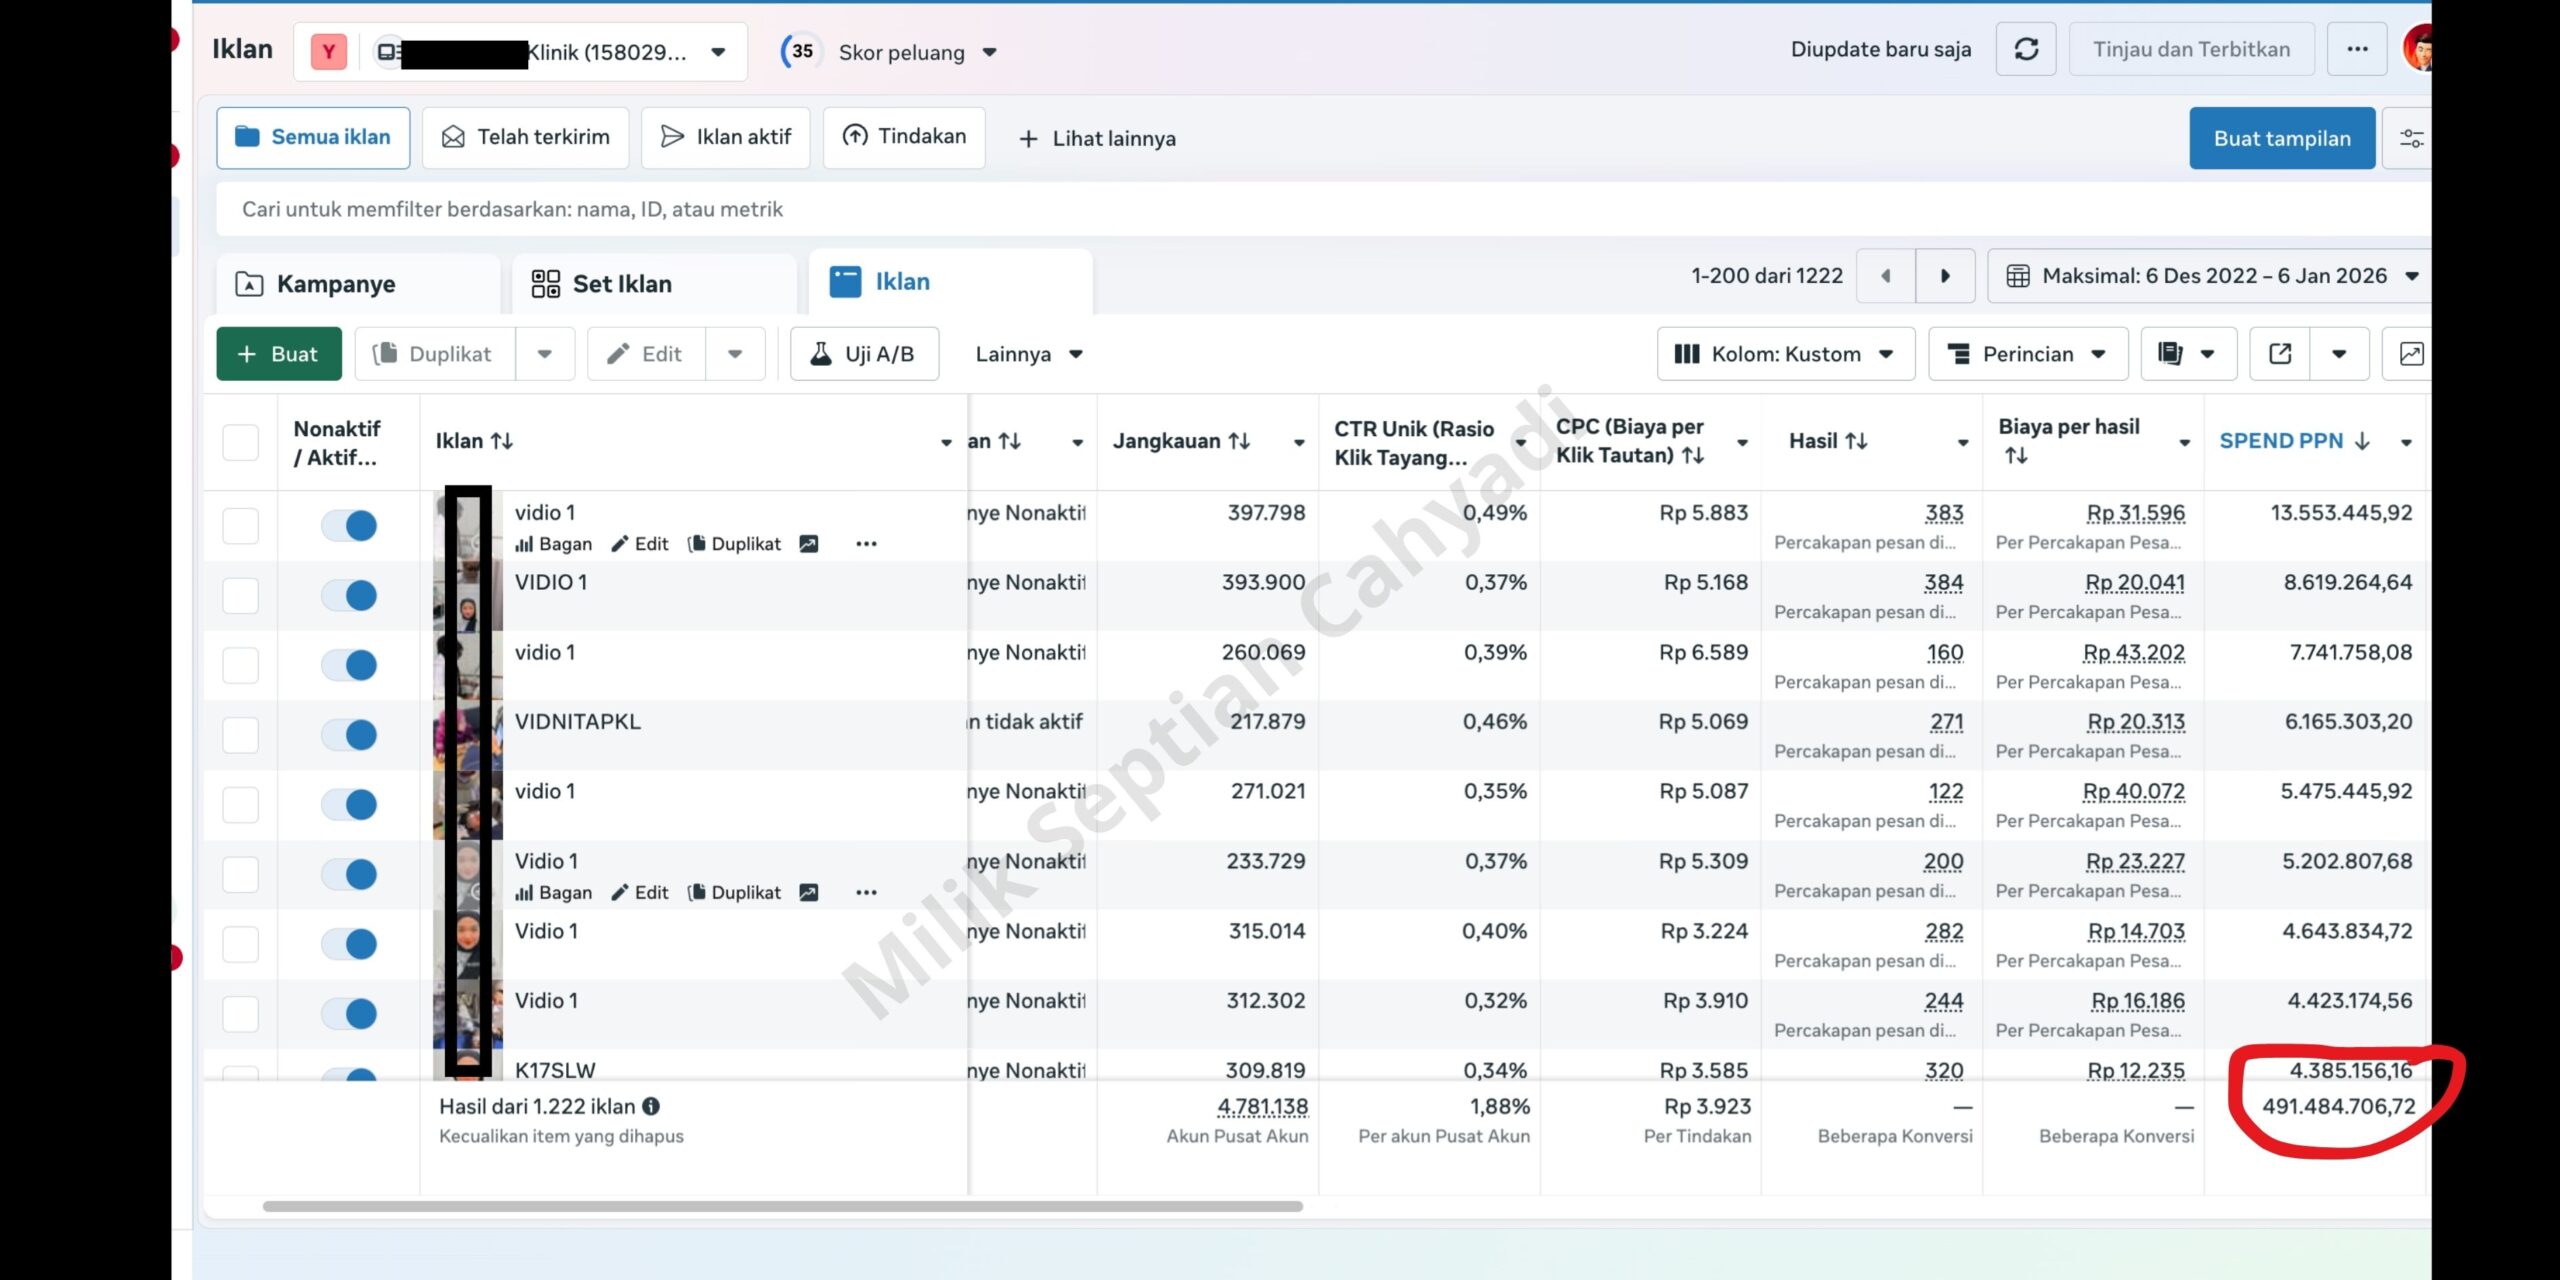Toggle off the VIDNITAPKL ad switch
Screen dimensions: 2560x1280
click(349, 735)
